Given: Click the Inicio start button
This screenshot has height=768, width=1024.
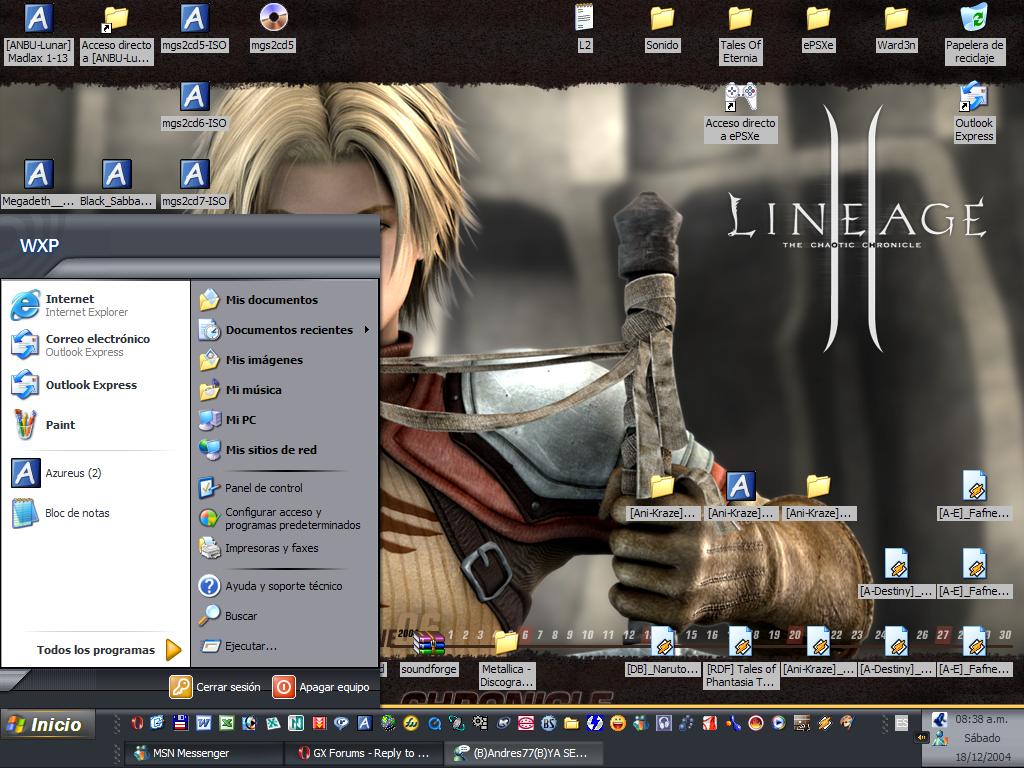Looking at the screenshot, I should [x=46, y=724].
